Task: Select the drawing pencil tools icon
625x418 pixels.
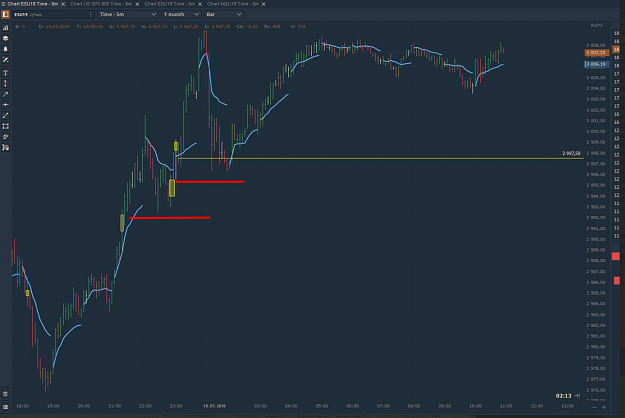Action: (6, 60)
